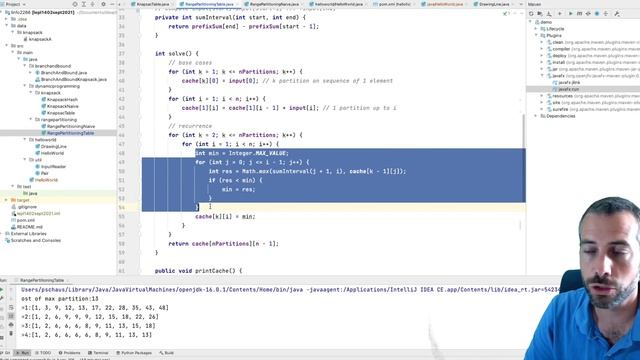
Task: Open the Project panel gear settings
Action: click(103, 4)
